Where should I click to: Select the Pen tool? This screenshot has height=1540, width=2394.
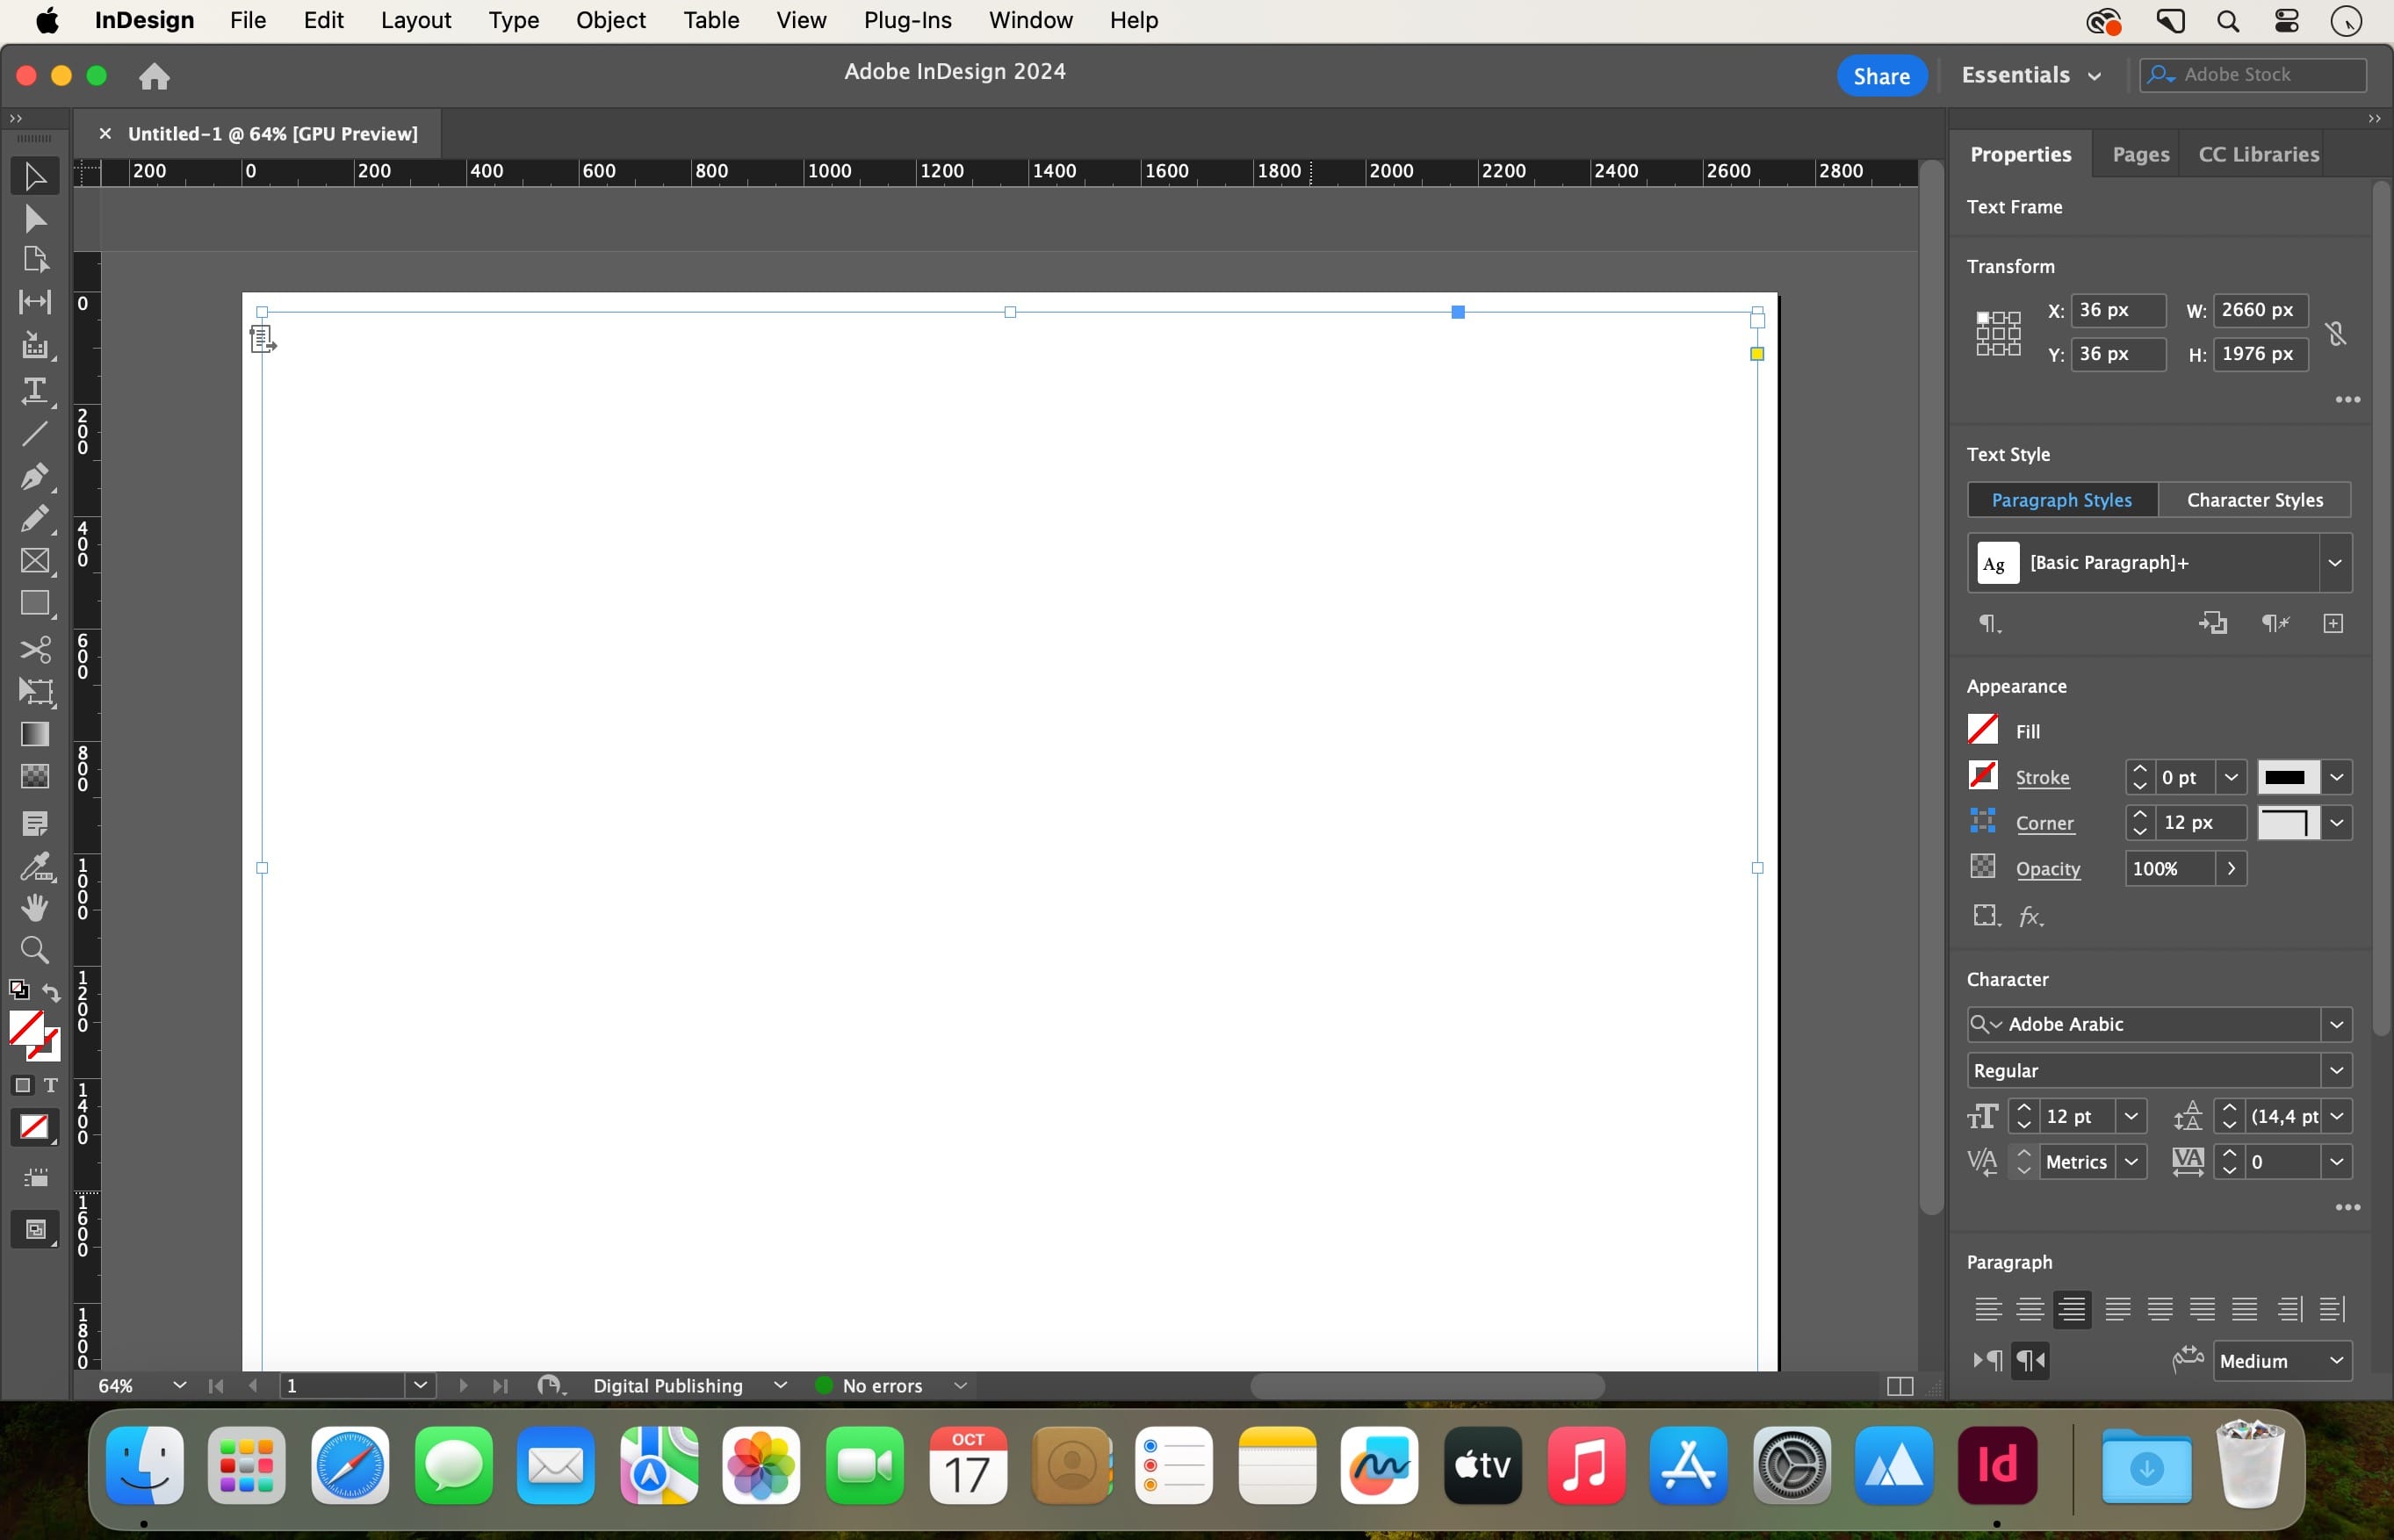34,476
